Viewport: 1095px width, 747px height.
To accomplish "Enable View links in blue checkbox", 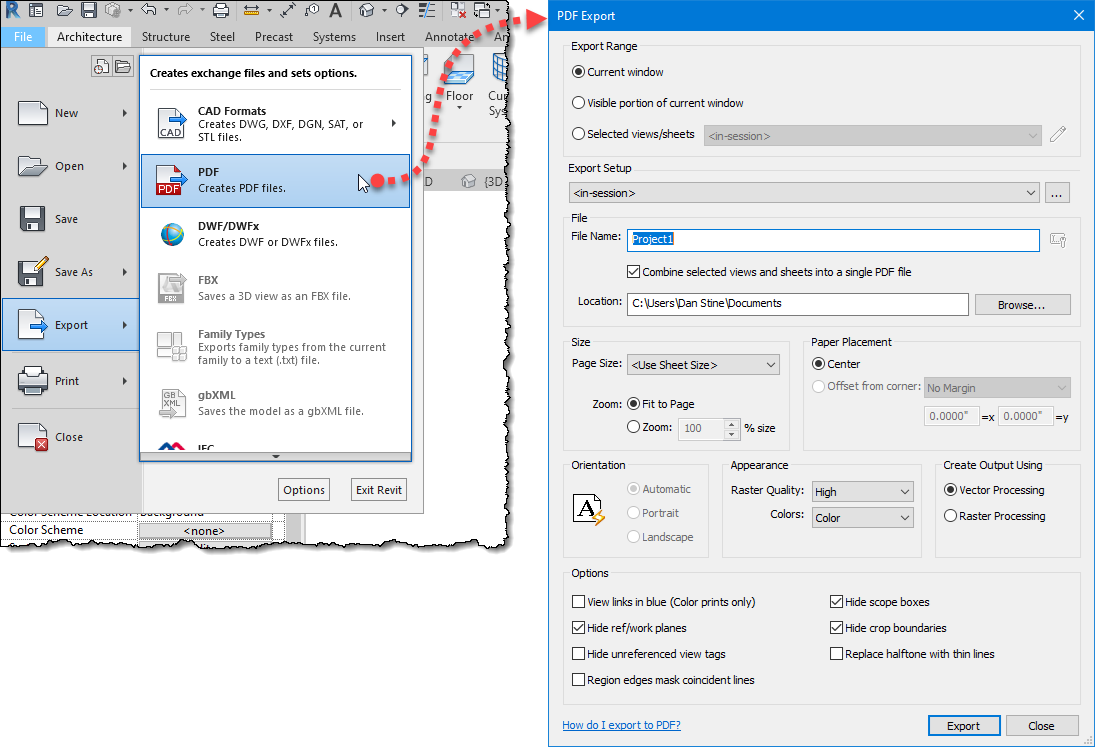I will [578, 602].
